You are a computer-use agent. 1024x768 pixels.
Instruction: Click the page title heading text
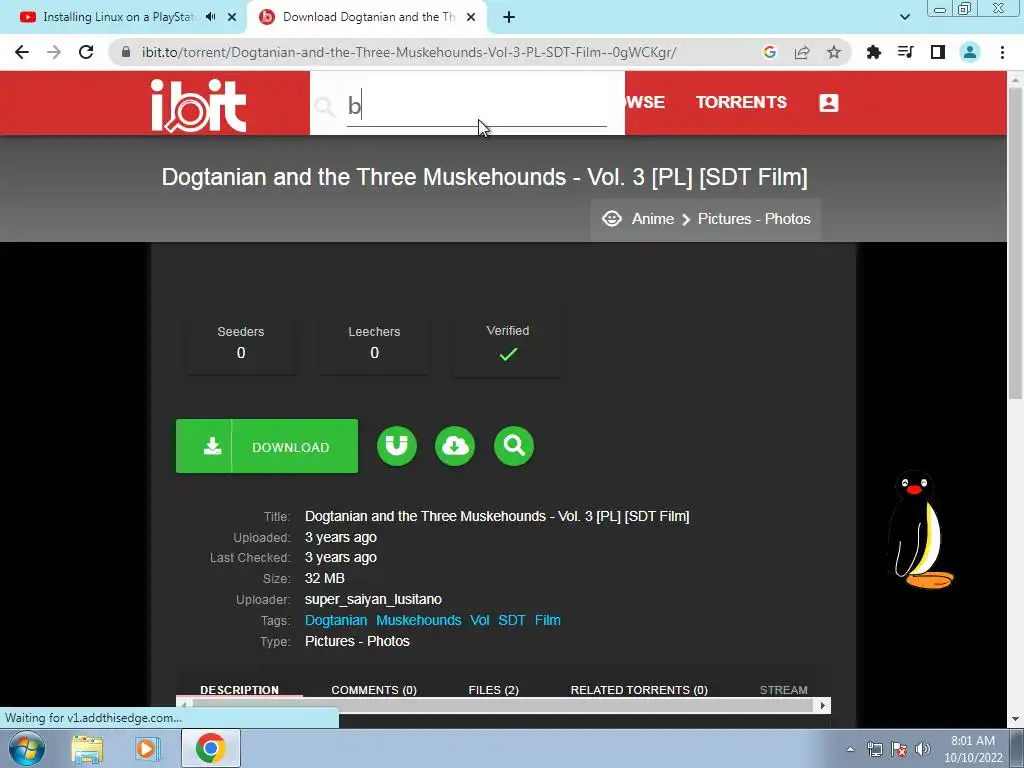coord(485,177)
